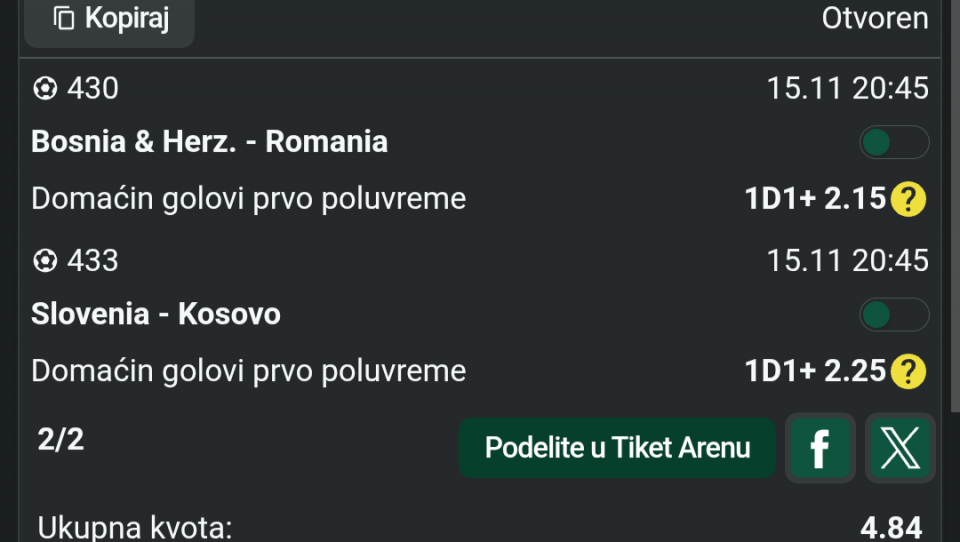
Task: Click the total odds value 4.84
Action: pyautogui.click(x=891, y=527)
